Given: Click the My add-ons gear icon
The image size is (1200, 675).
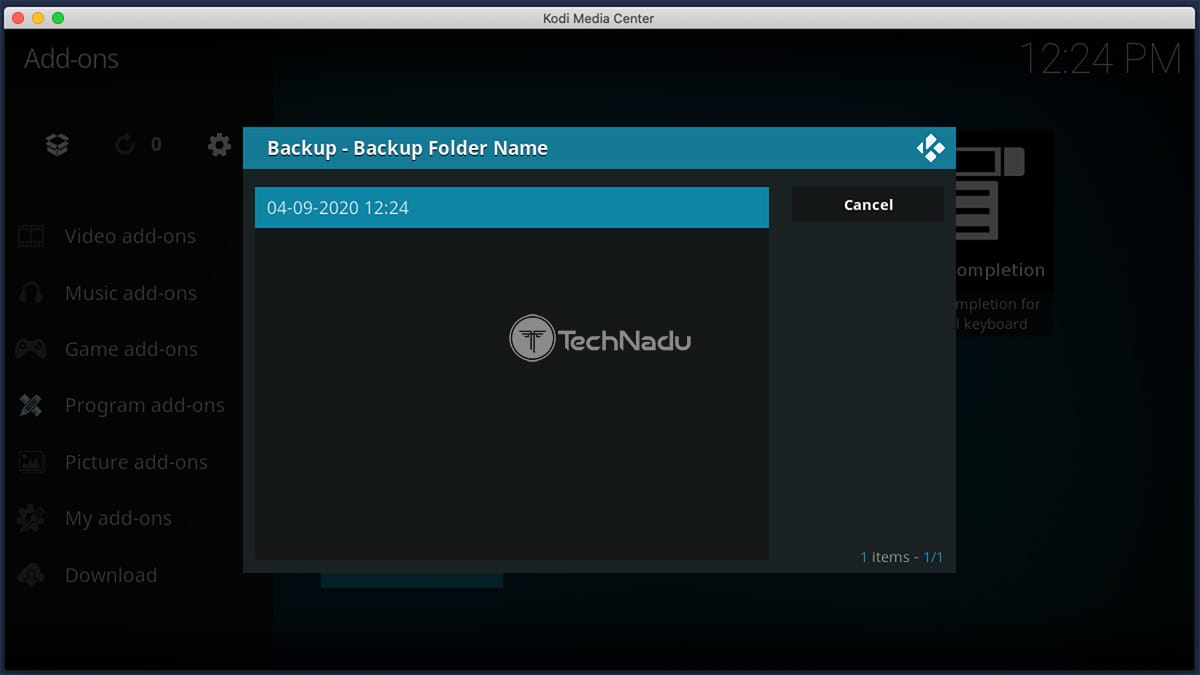Looking at the screenshot, I should click(31, 519).
